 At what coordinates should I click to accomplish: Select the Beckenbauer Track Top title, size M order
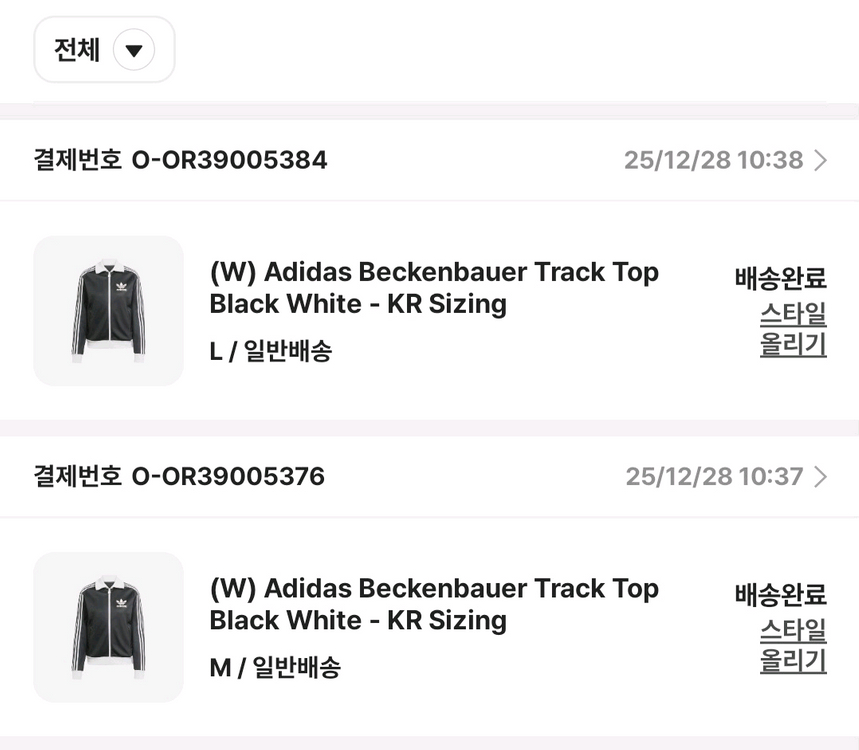[x=434, y=605]
